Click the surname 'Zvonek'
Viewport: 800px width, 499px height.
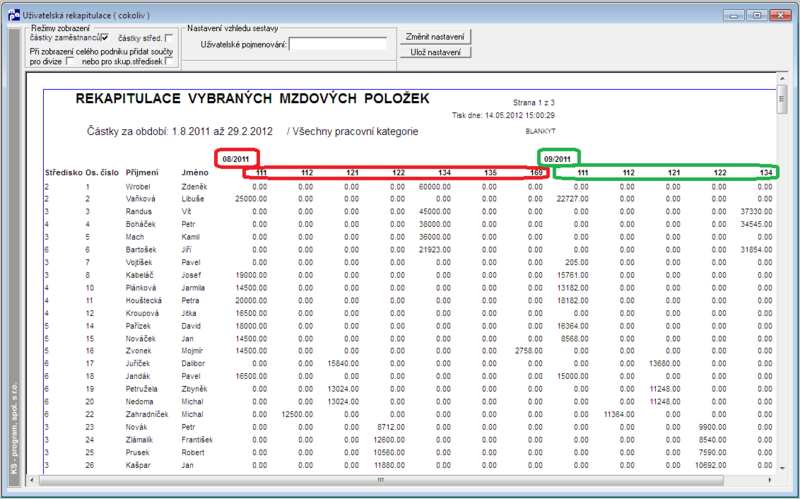(138, 351)
